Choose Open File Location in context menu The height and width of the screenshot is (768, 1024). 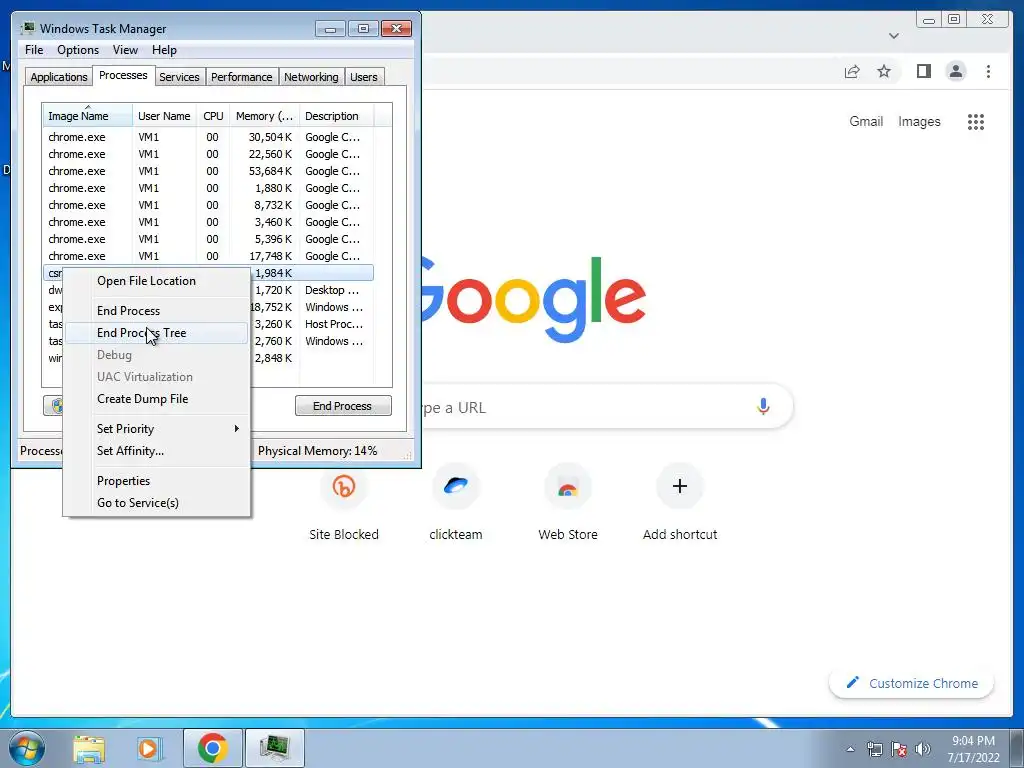tap(157, 281)
